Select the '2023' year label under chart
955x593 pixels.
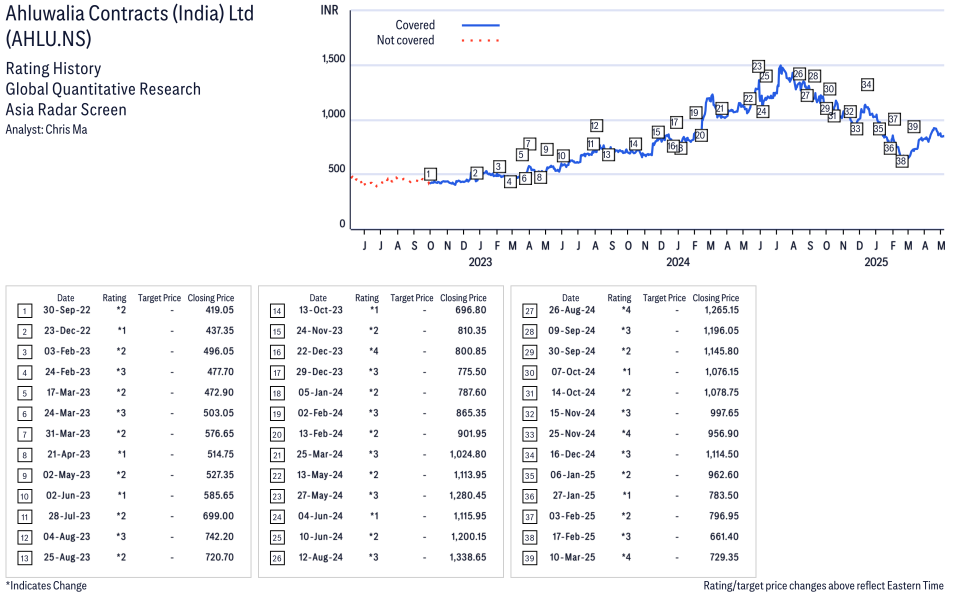[x=480, y=262]
